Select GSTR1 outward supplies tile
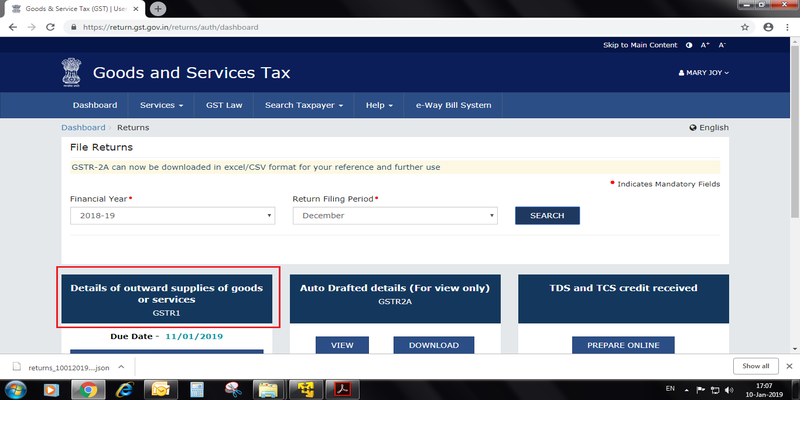The height and width of the screenshot is (428, 800). [x=167, y=299]
